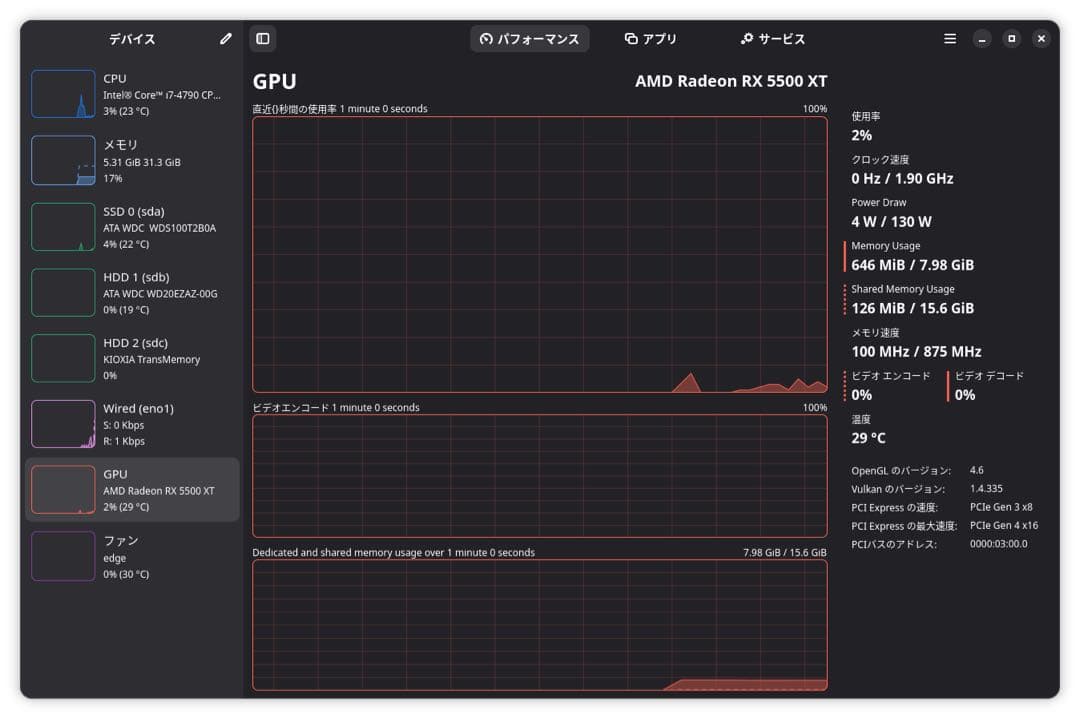Click the CPU mini graph thumbnail
1080x719 pixels.
[x=63, y=94]
